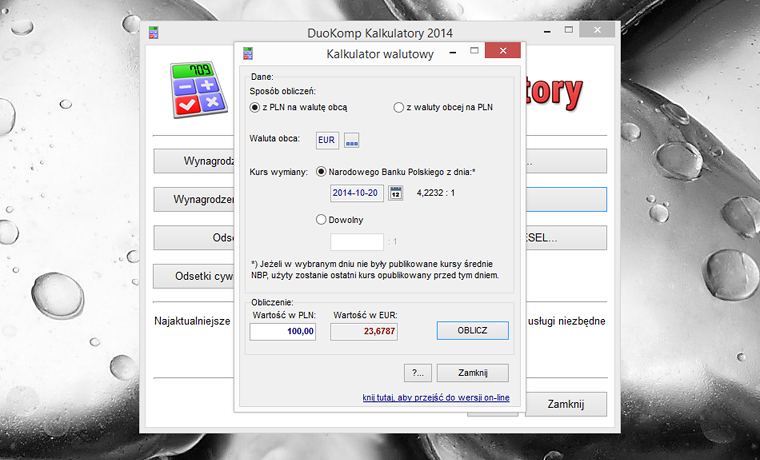Minimize the DuoKomp Kalkulatory 2014 window
The width and height of the screenshot is (760, 460).
tap(547, 32)
